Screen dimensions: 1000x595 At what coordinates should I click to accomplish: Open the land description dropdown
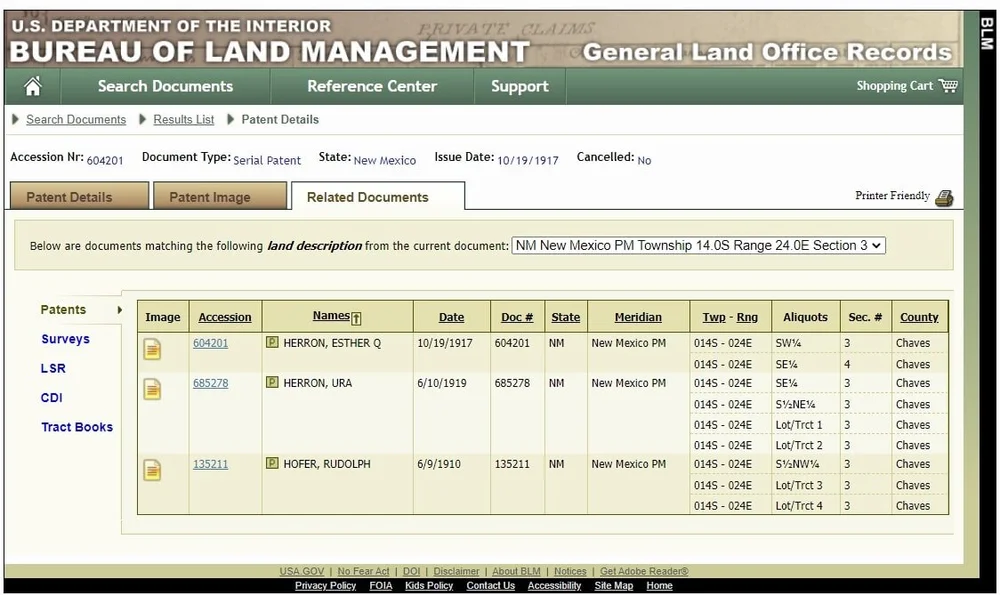pos(698,246)
